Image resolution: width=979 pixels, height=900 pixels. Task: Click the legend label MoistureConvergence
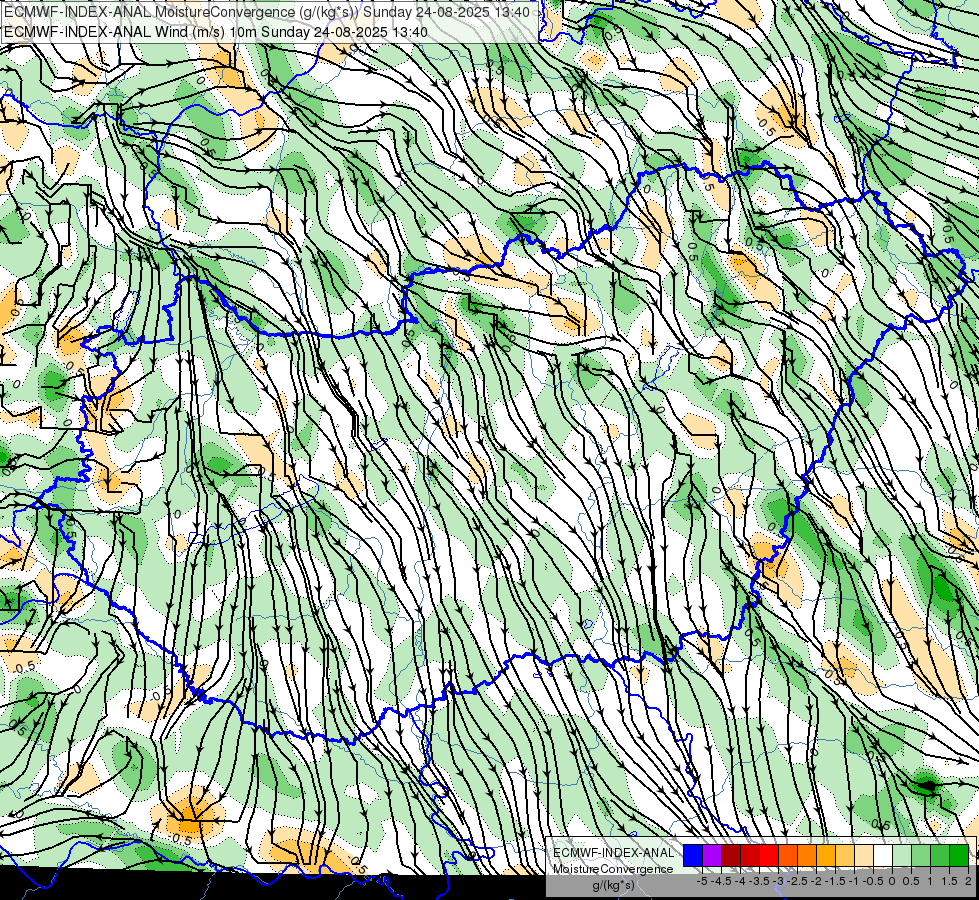coord(613,869)
